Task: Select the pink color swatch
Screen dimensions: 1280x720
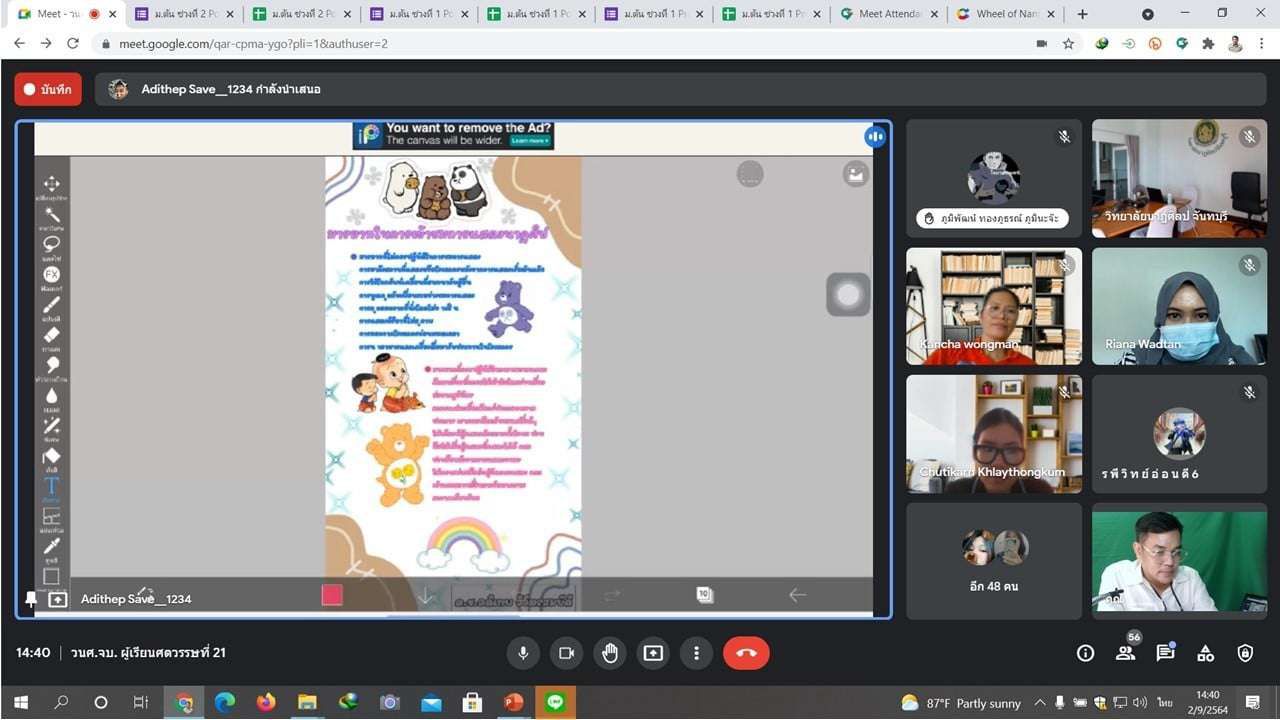Action: click(332, 595)
